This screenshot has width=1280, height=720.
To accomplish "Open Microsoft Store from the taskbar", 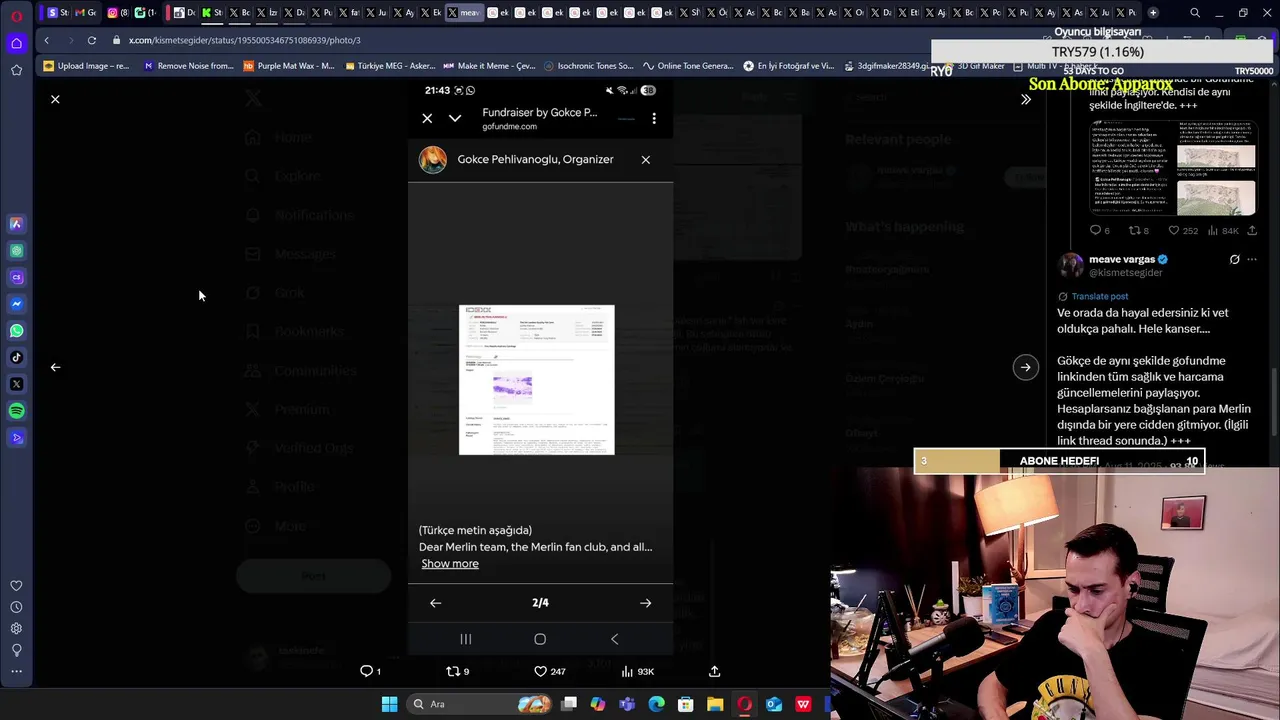I will 686,704.
